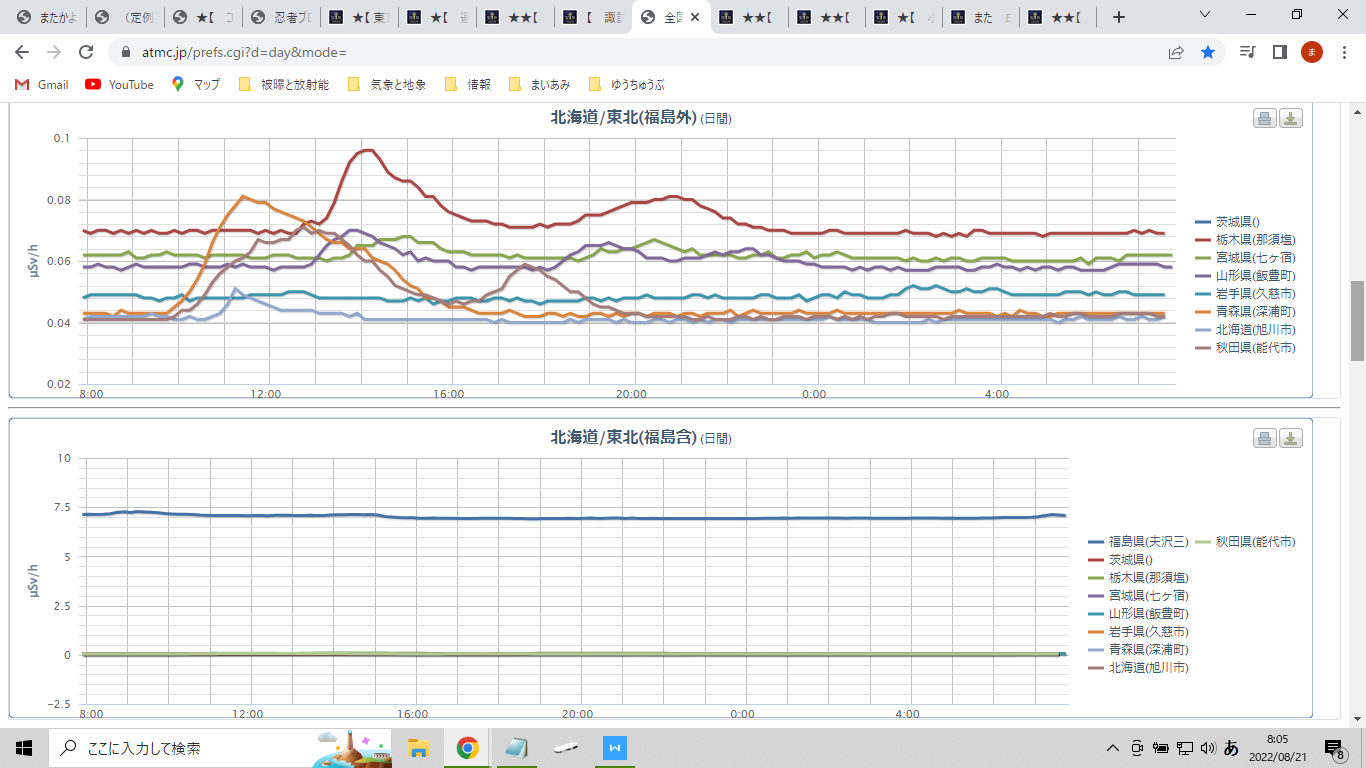1366x768 pixels.
Task: Click the 北海道/東北(福島外) chart title
Action: coord(641,118)
